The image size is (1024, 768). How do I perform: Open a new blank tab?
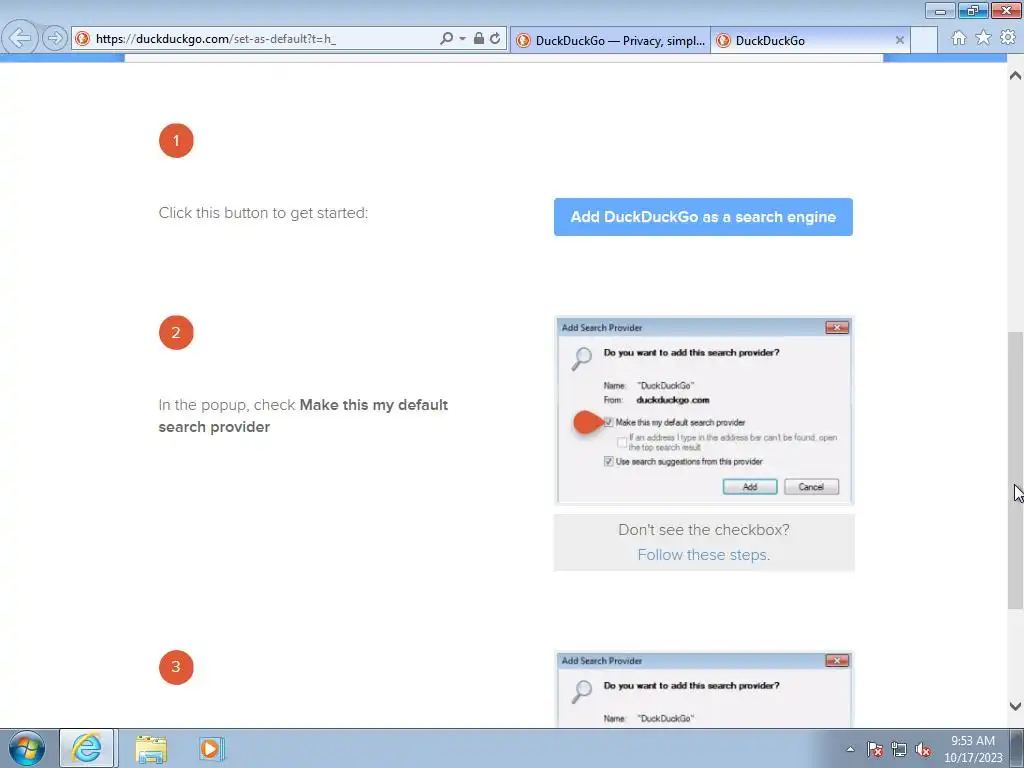click(x=923, y=40)
